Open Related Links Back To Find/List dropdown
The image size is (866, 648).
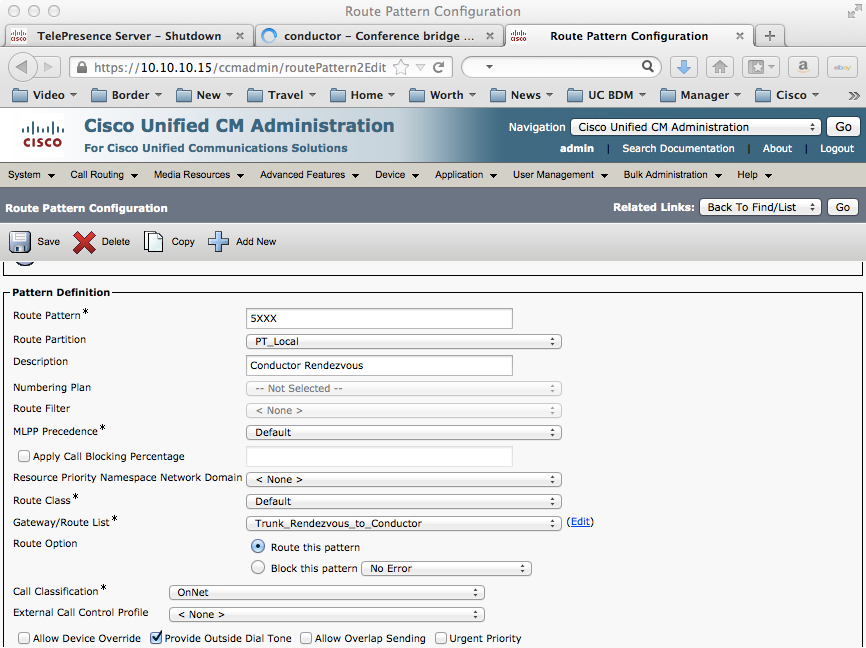760,207
